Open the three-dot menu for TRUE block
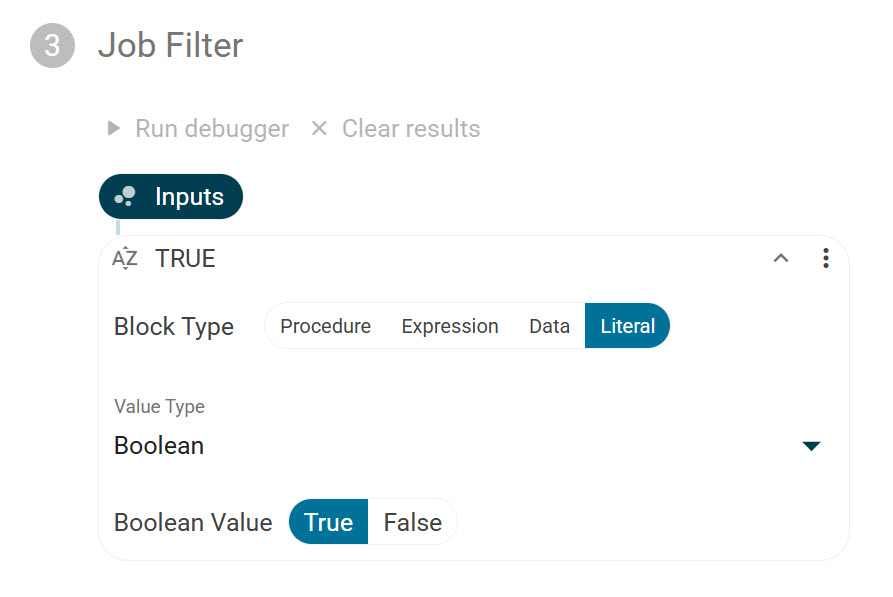Viewport: 893px width, 597px height. [825, 259]
